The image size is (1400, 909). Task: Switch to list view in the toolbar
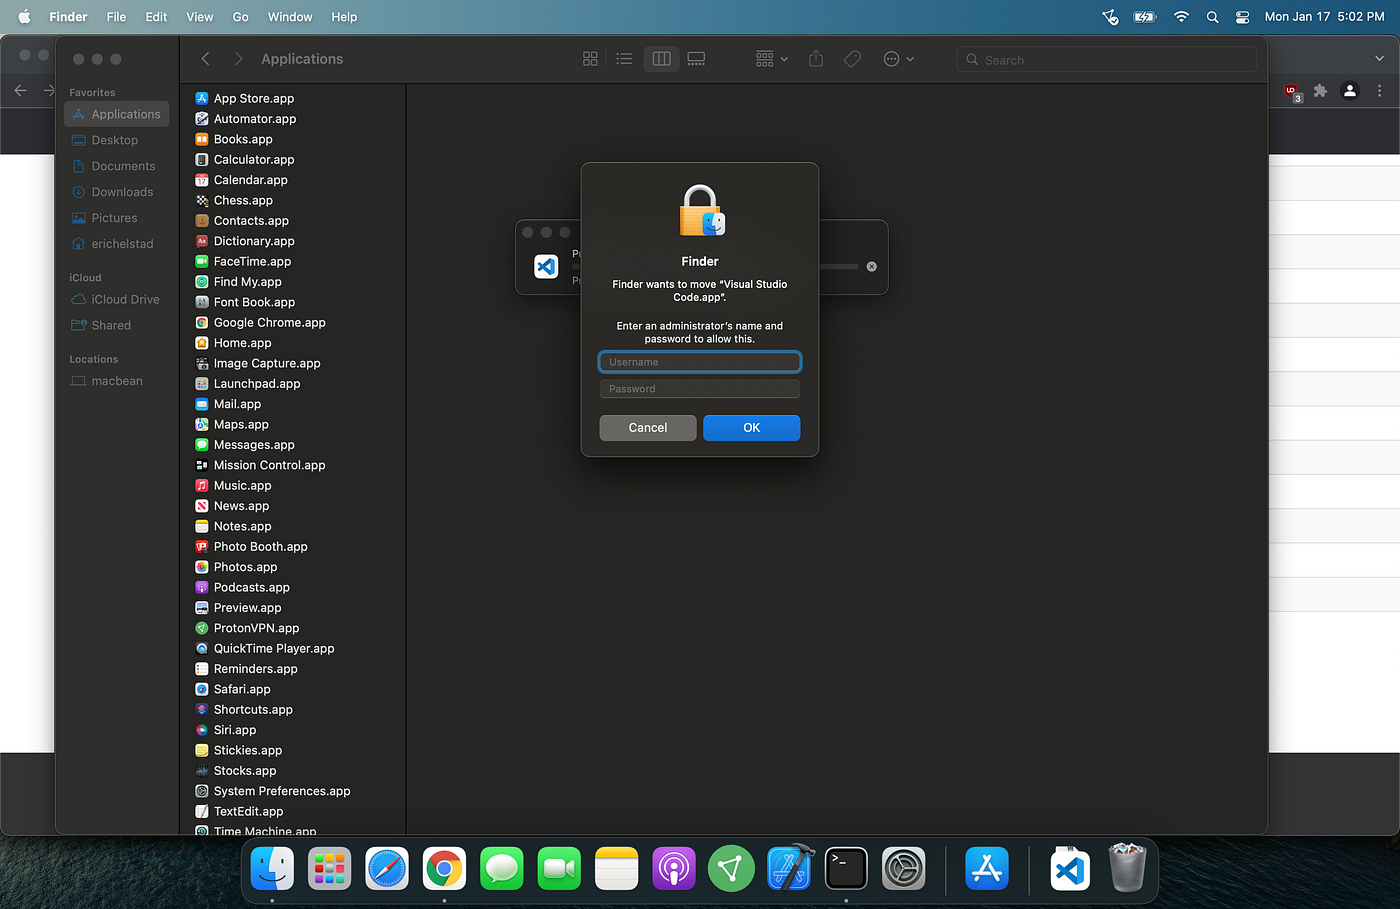pyautogui.click(x=624, y=58)
